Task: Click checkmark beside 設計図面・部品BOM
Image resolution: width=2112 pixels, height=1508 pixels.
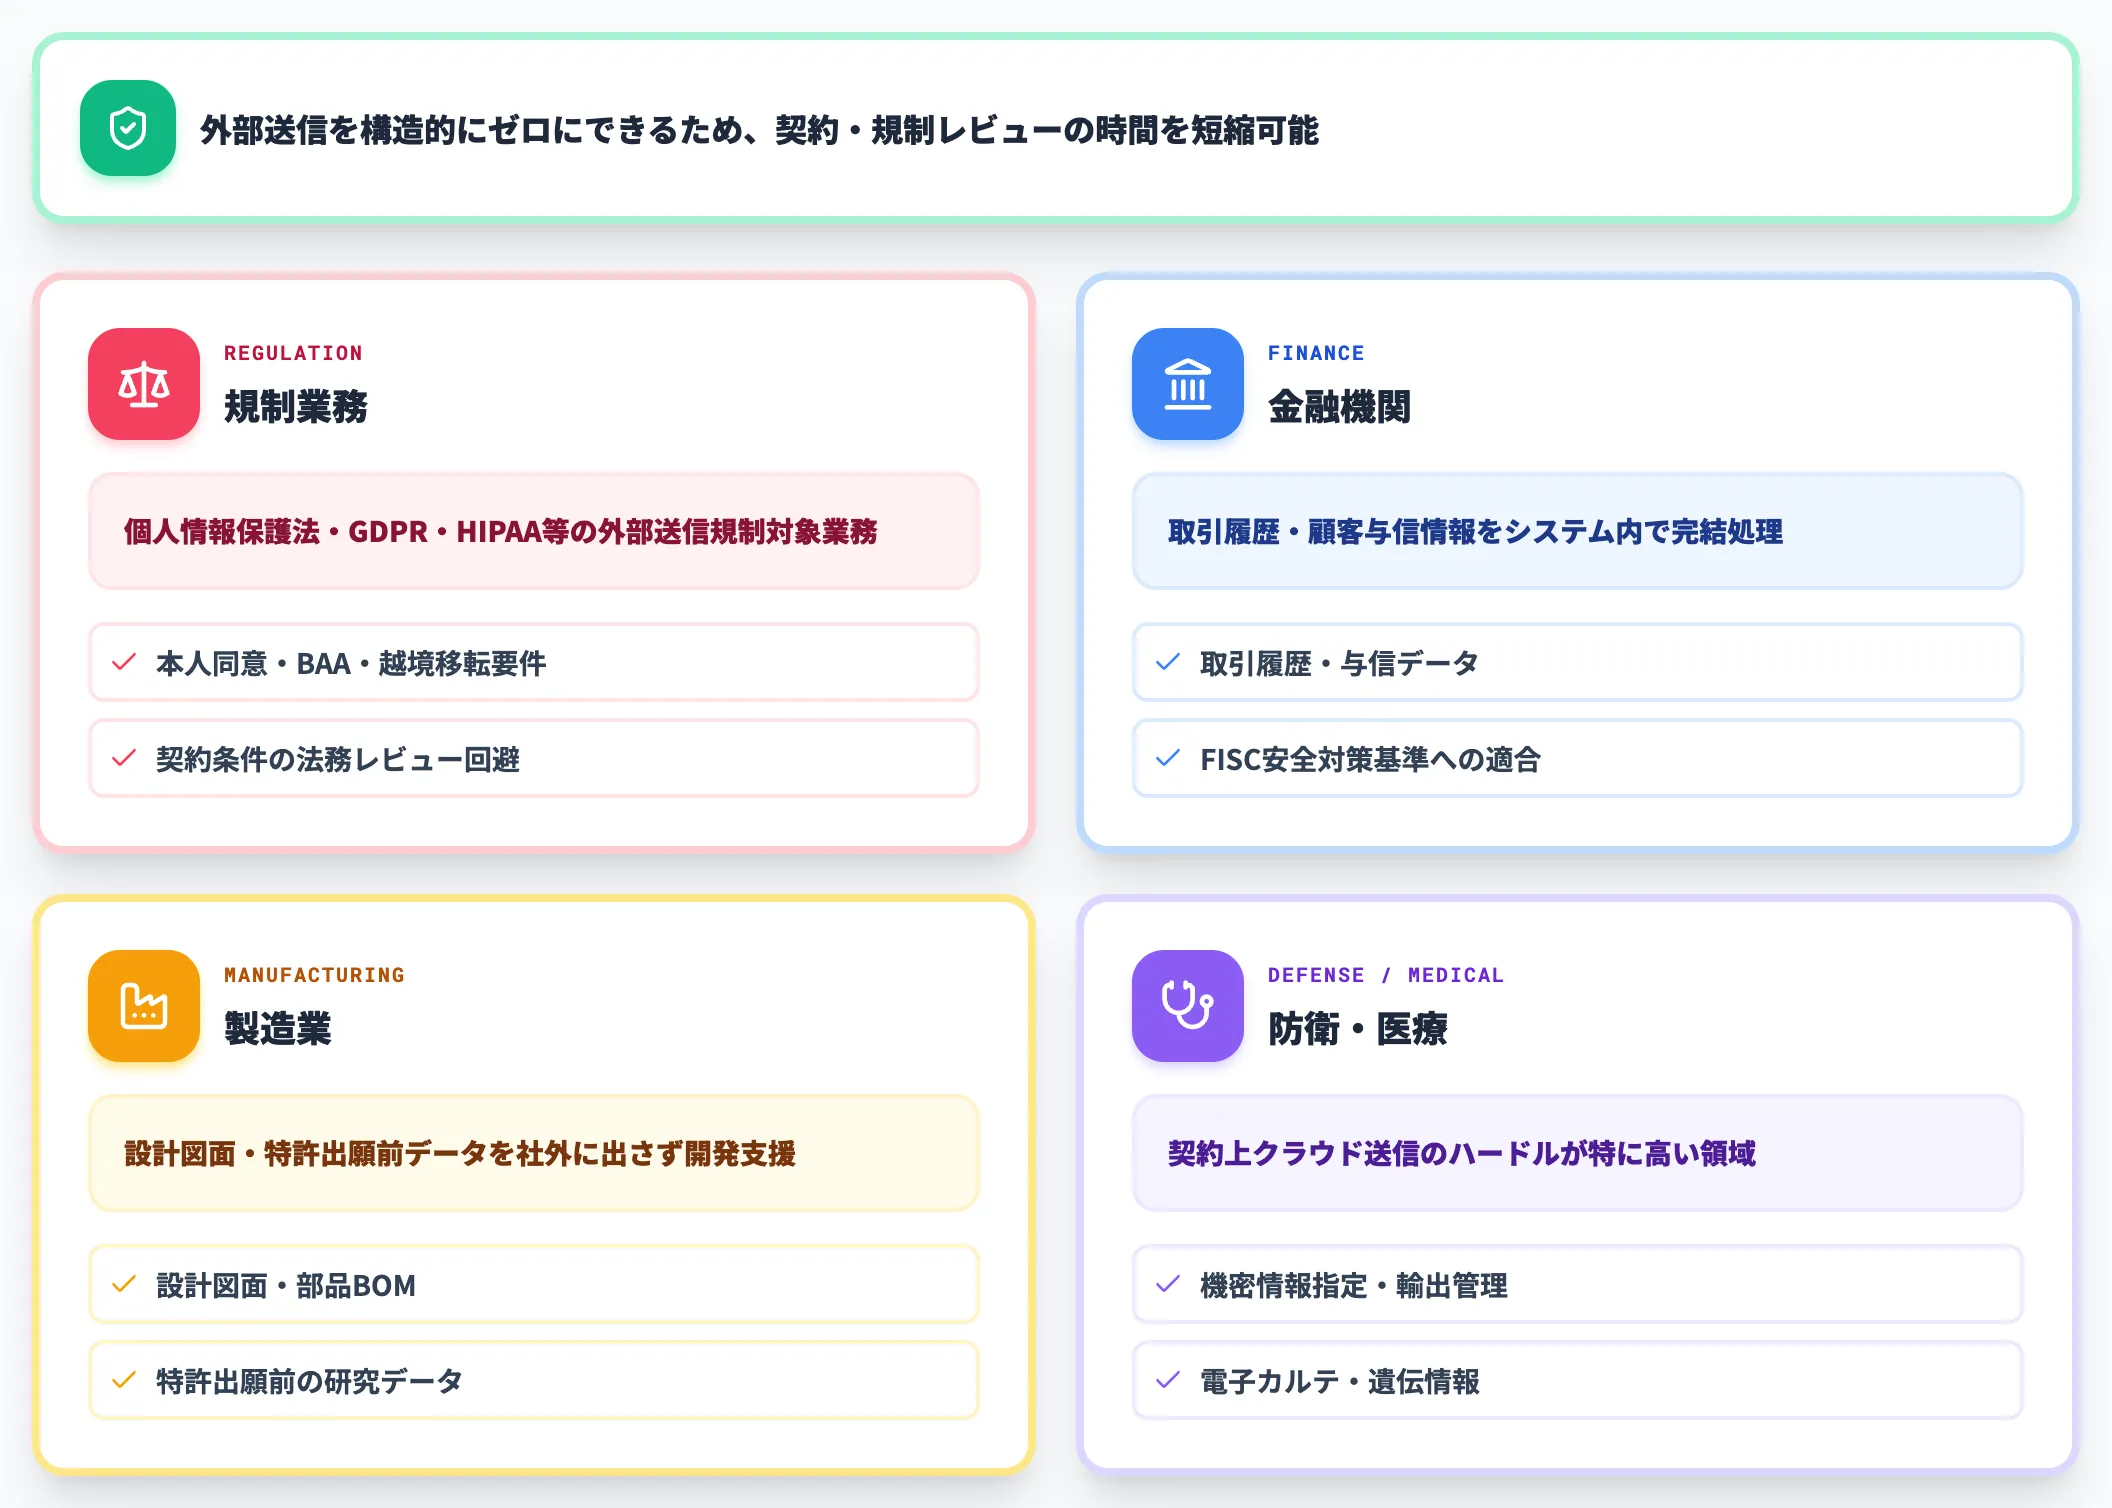Action: tap(124, 1284)
